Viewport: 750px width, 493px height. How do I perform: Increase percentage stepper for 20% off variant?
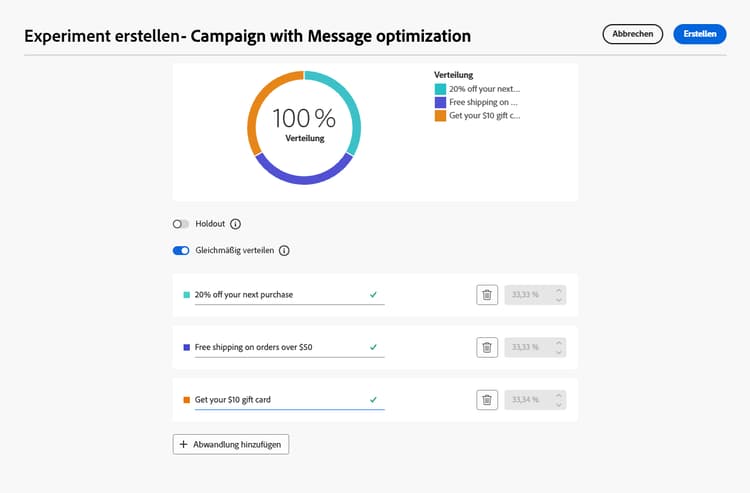[559, 290]
